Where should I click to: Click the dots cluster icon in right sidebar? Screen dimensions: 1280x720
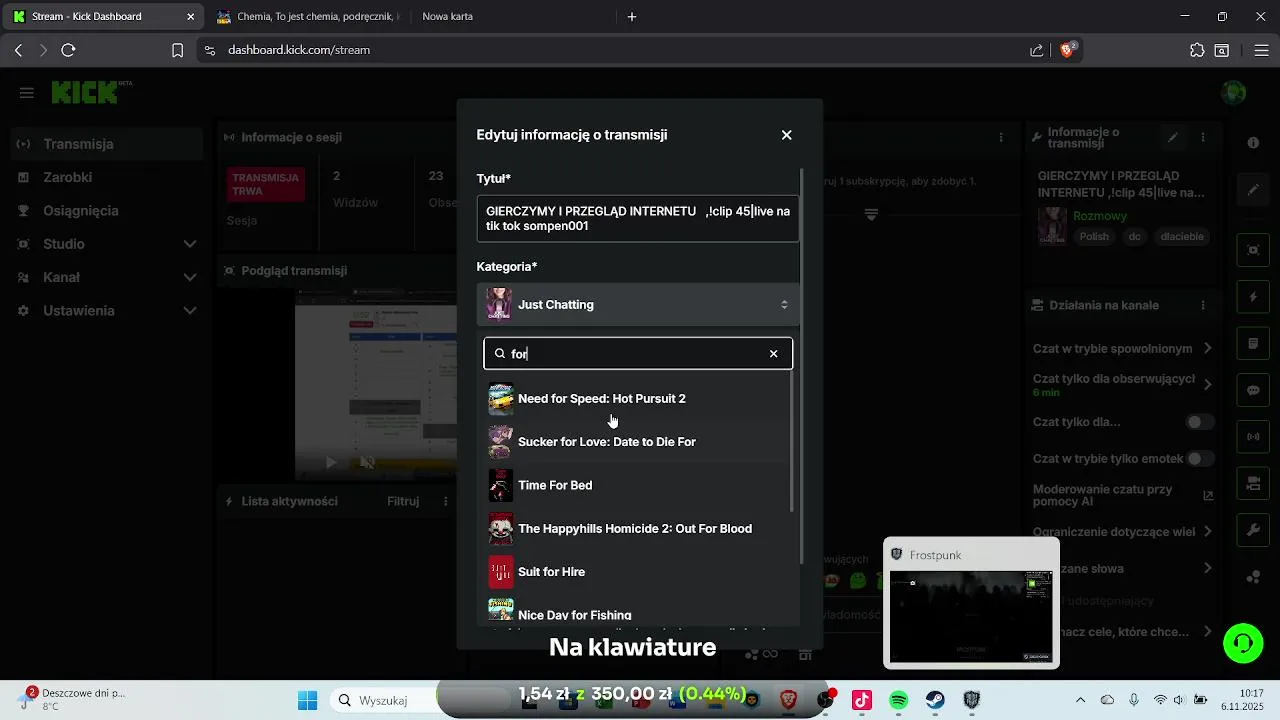coord(1253,577)
